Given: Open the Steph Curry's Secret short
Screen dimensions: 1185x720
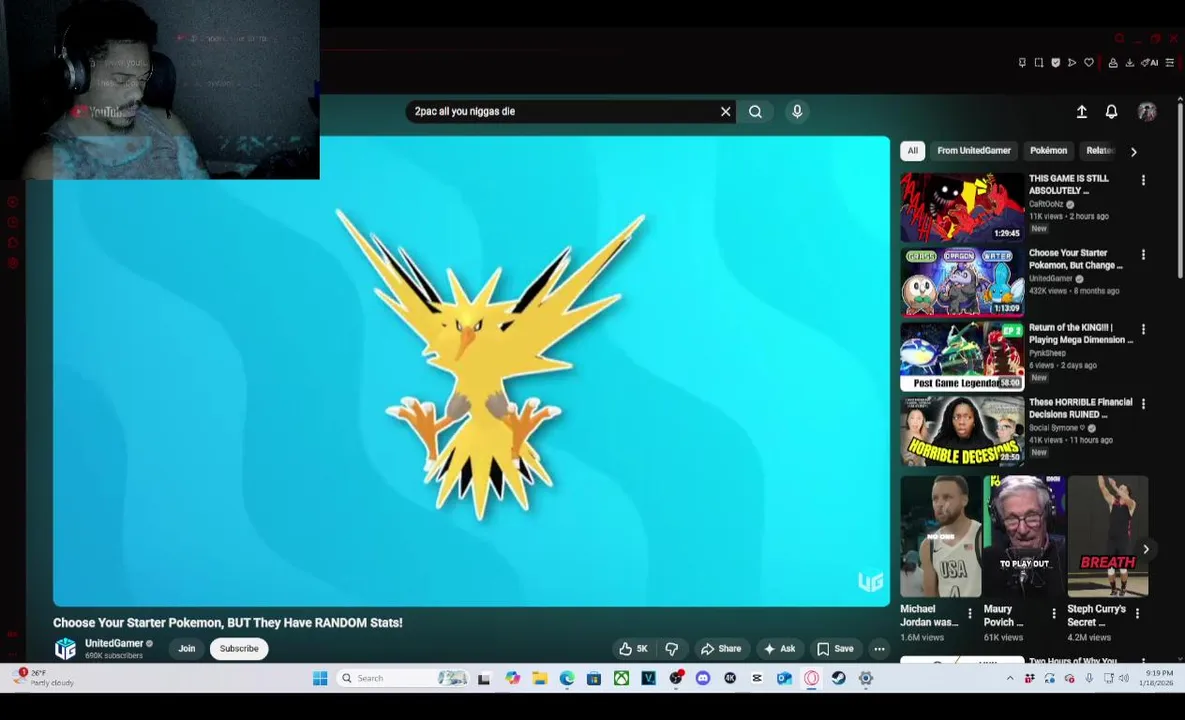Looking at the screenshot, I should click(x=1107, y=536).
